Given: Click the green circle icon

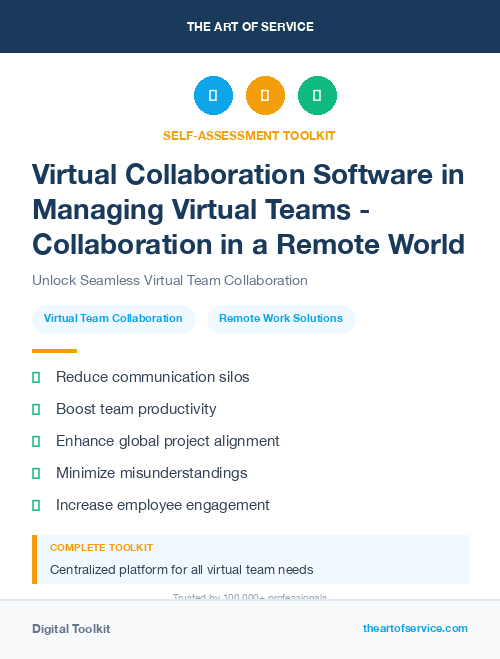Looking at the screenshot, I should point(317,95).
